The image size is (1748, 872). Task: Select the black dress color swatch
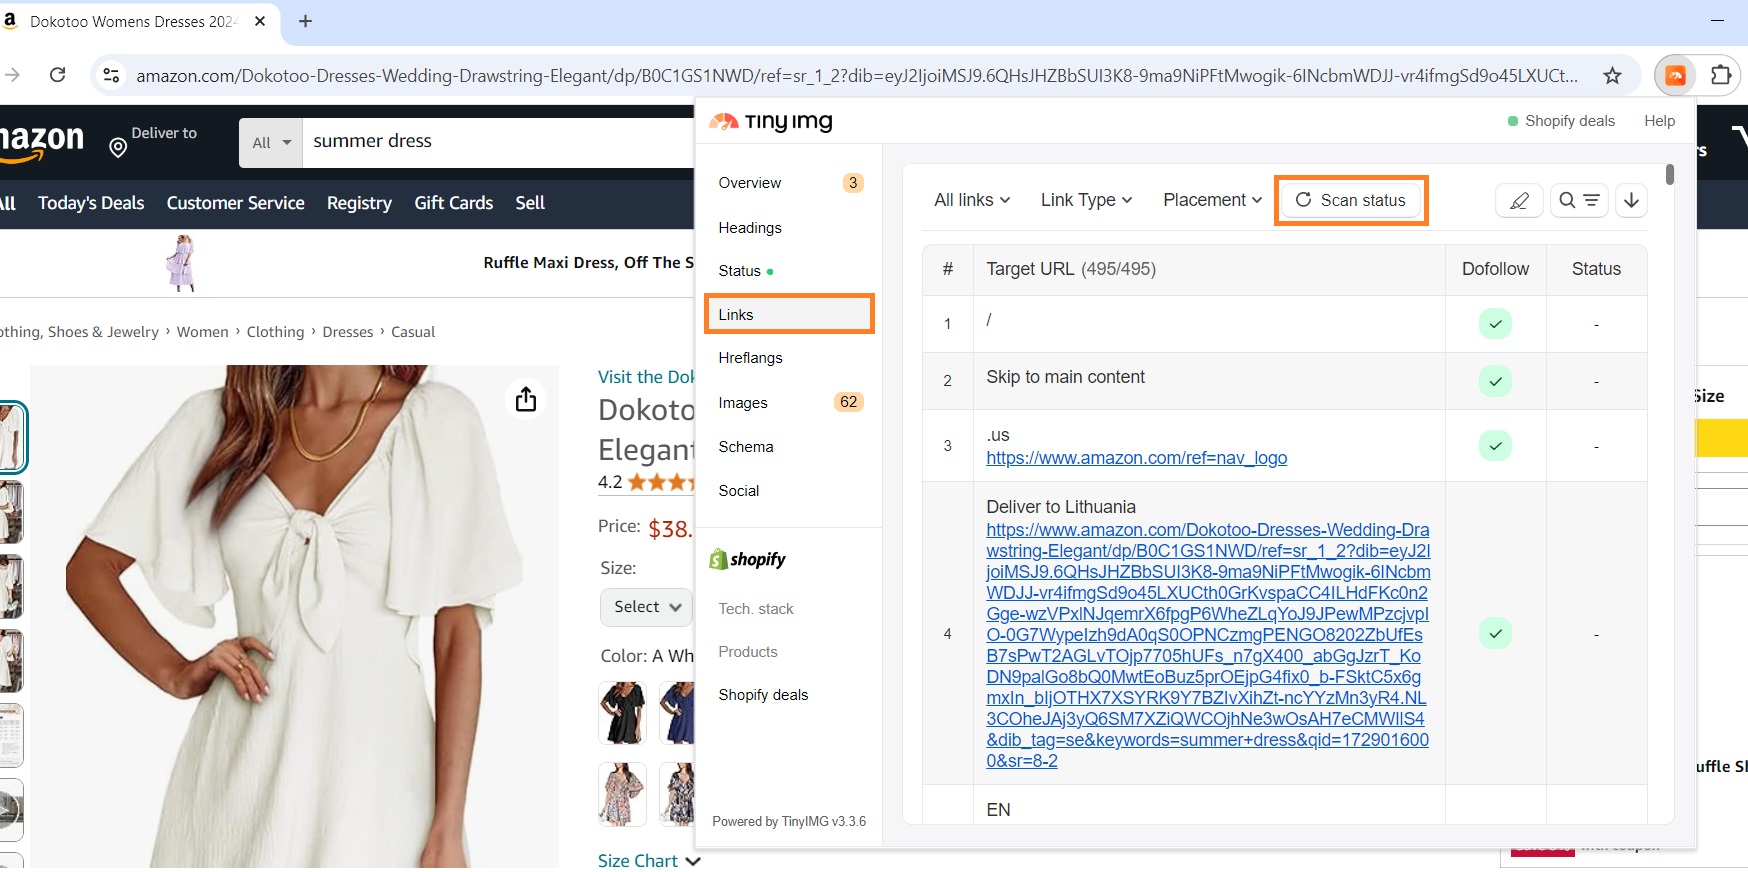pos(622,712)
